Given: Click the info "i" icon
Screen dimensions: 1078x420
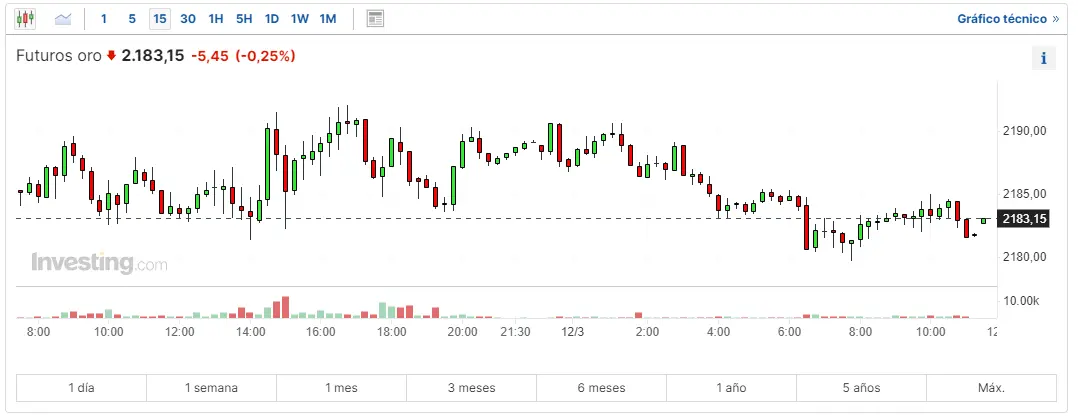Looking at the screenshot, I should (1043, 58).
